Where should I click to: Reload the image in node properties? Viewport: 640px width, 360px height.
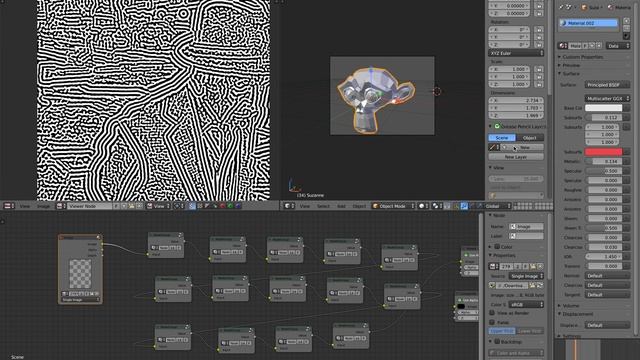click(540, 286)
